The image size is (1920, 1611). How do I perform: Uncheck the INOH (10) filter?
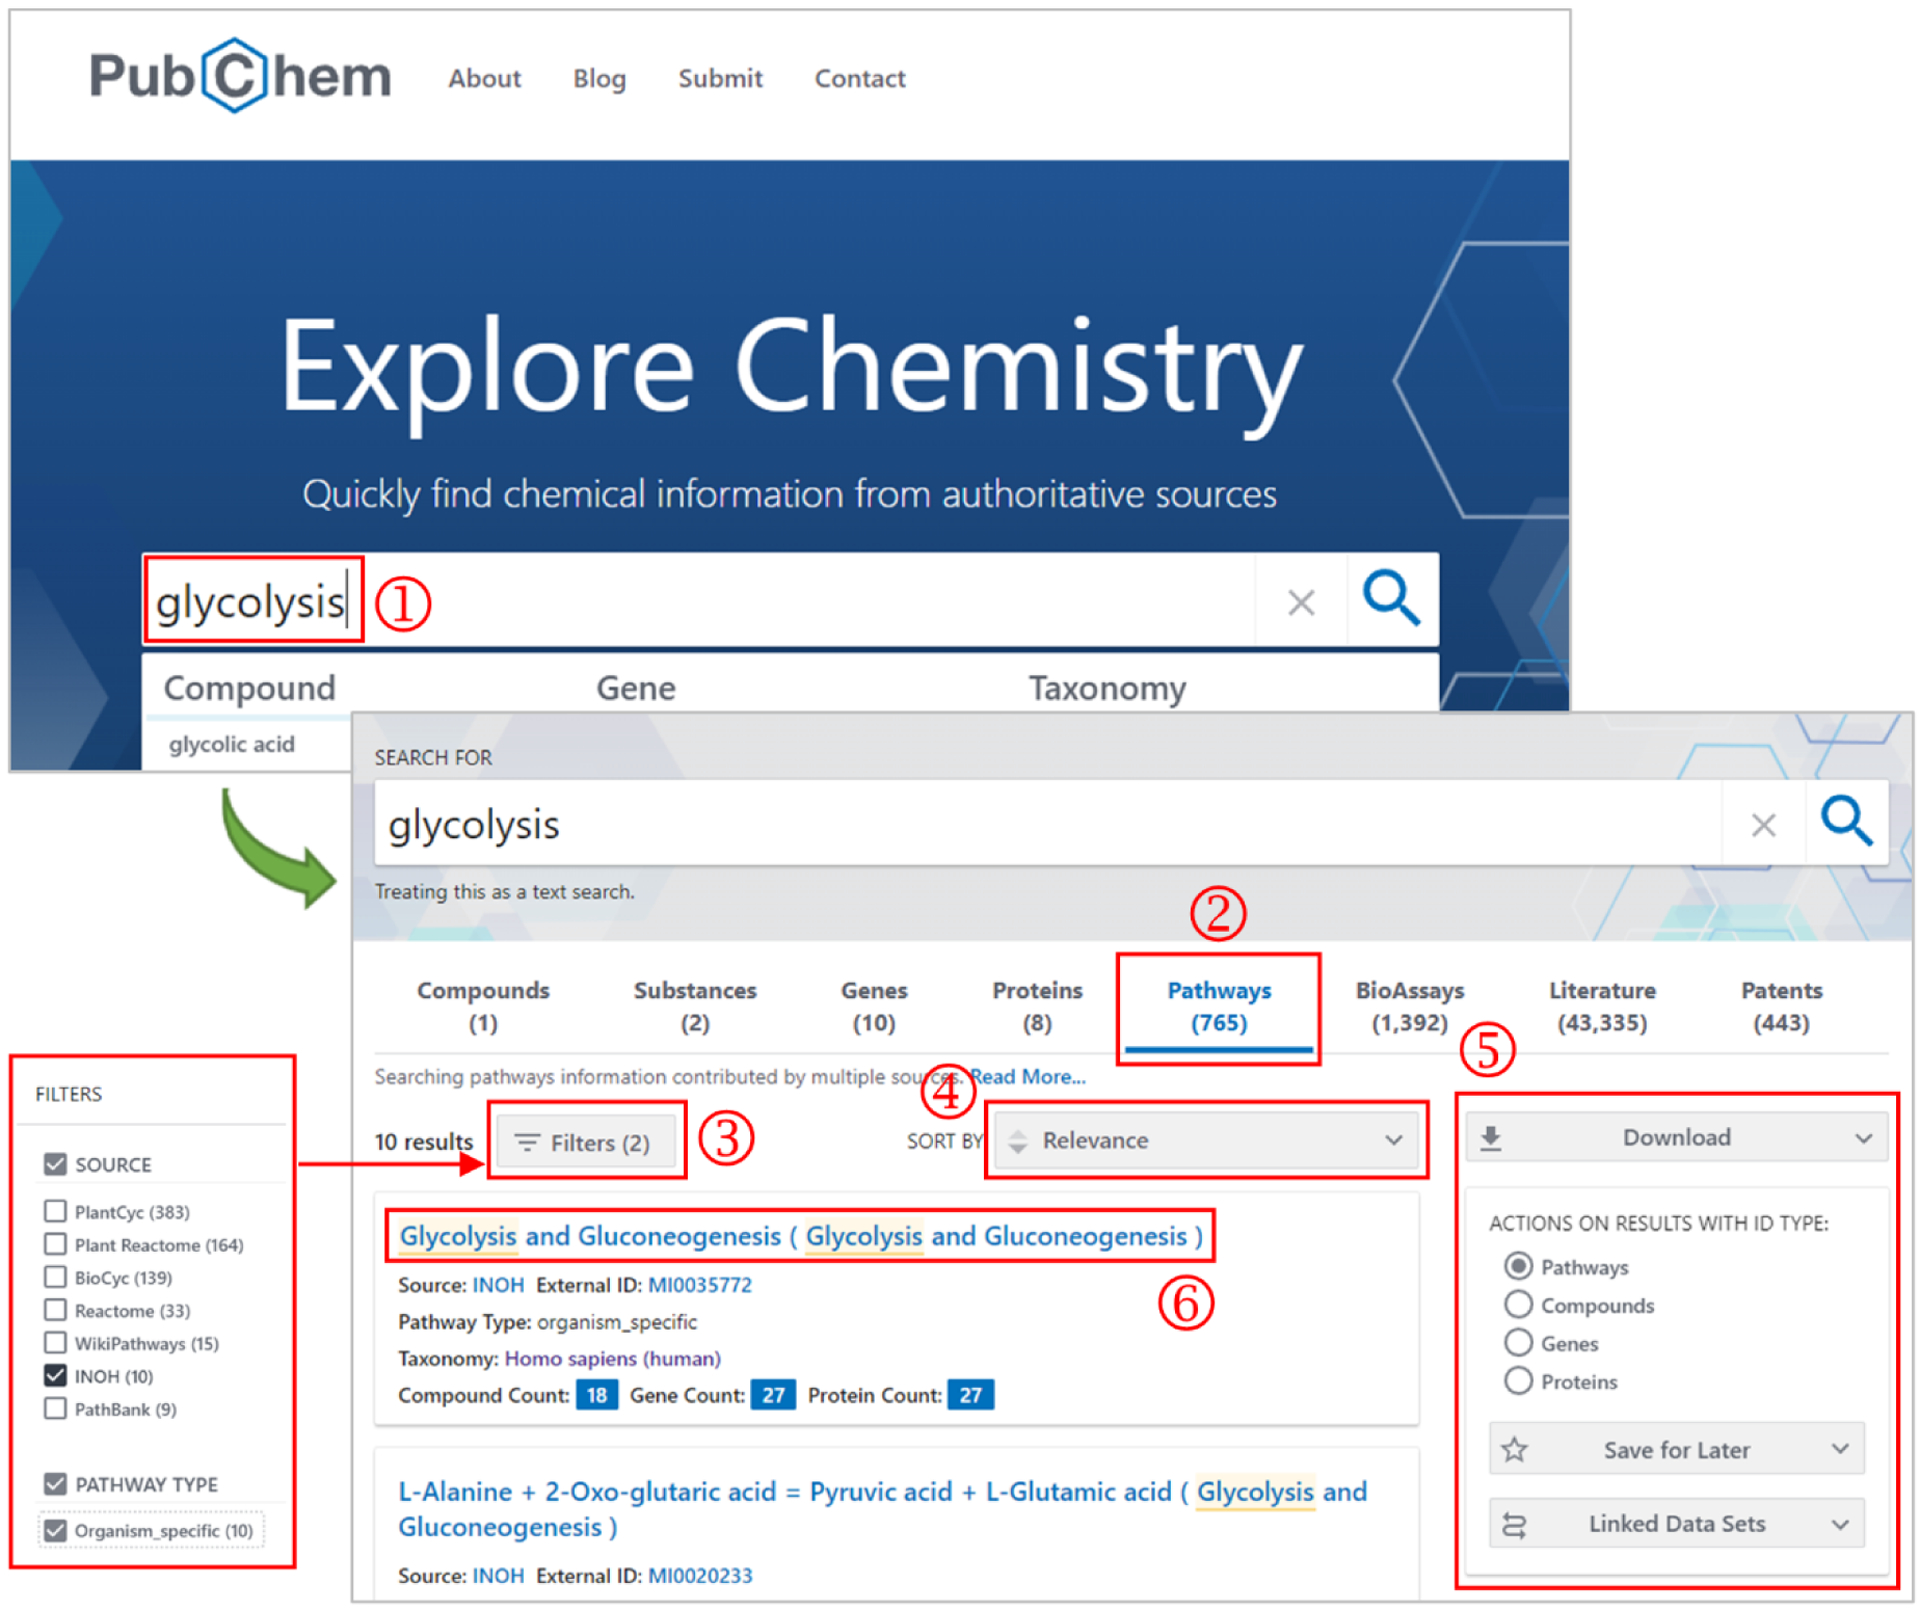(x=55, y=1376)
